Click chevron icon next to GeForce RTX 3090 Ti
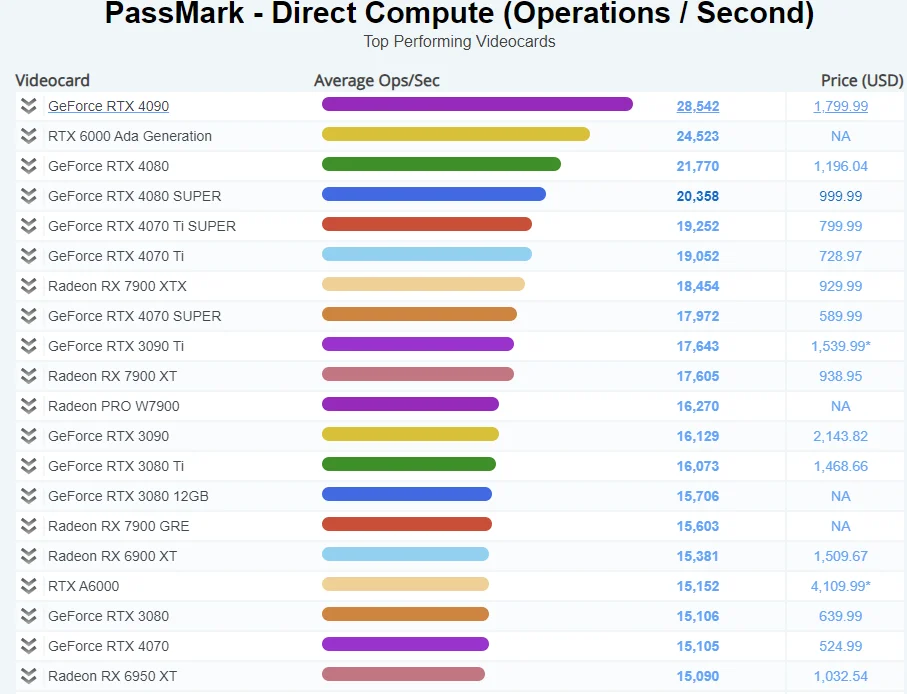Viewport: 907px width, 694px height. (28, 346)
